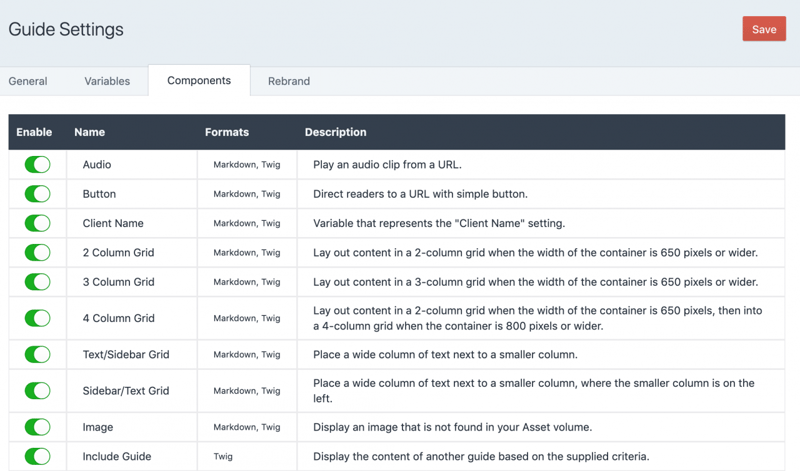Turn off the Sidebar/Text Grid toggle

click(x=37, y=391)
